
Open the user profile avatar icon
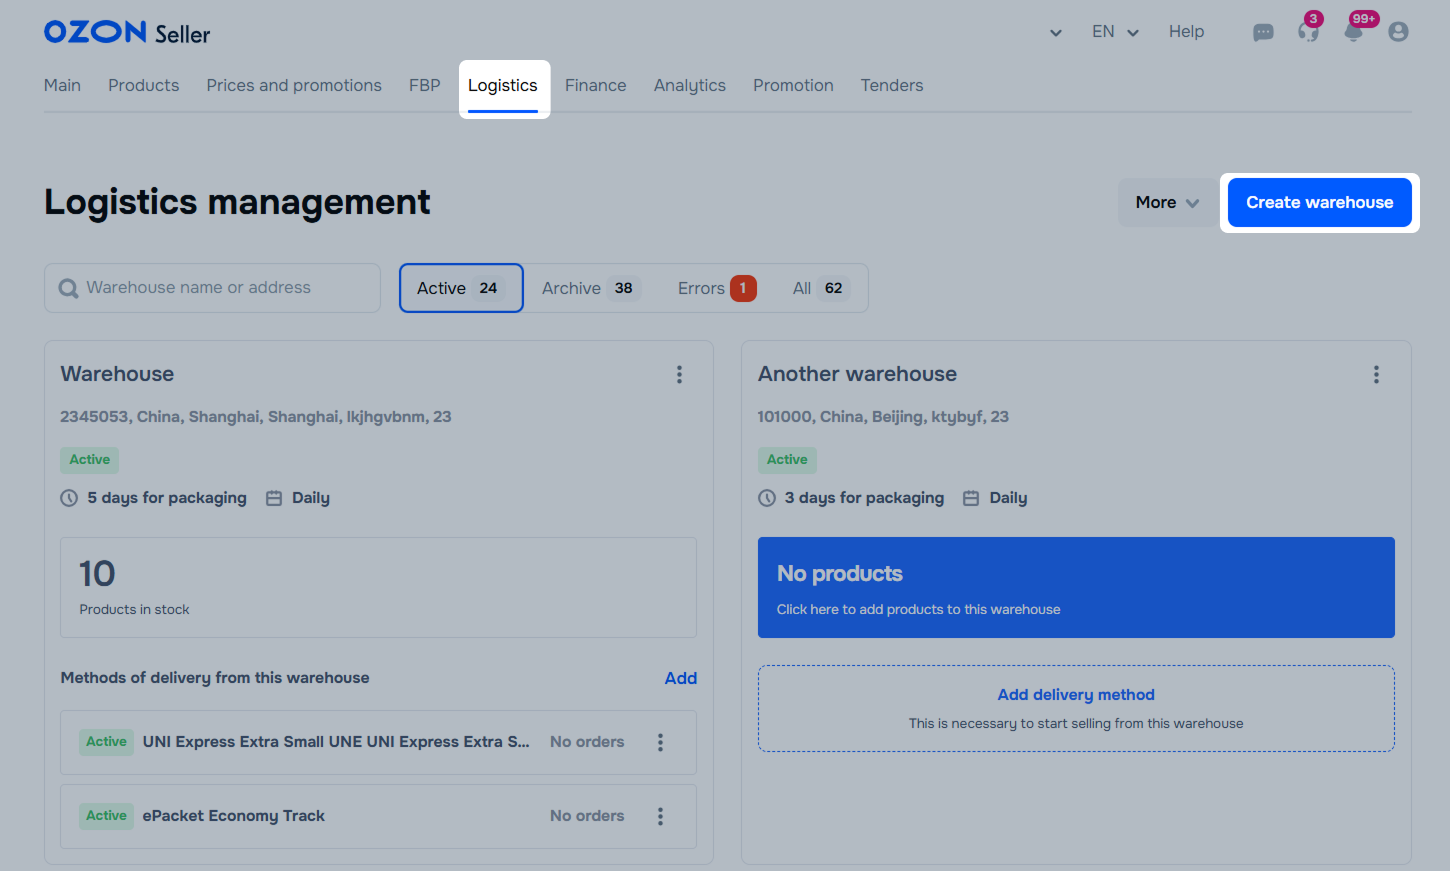click(1398, 32)
